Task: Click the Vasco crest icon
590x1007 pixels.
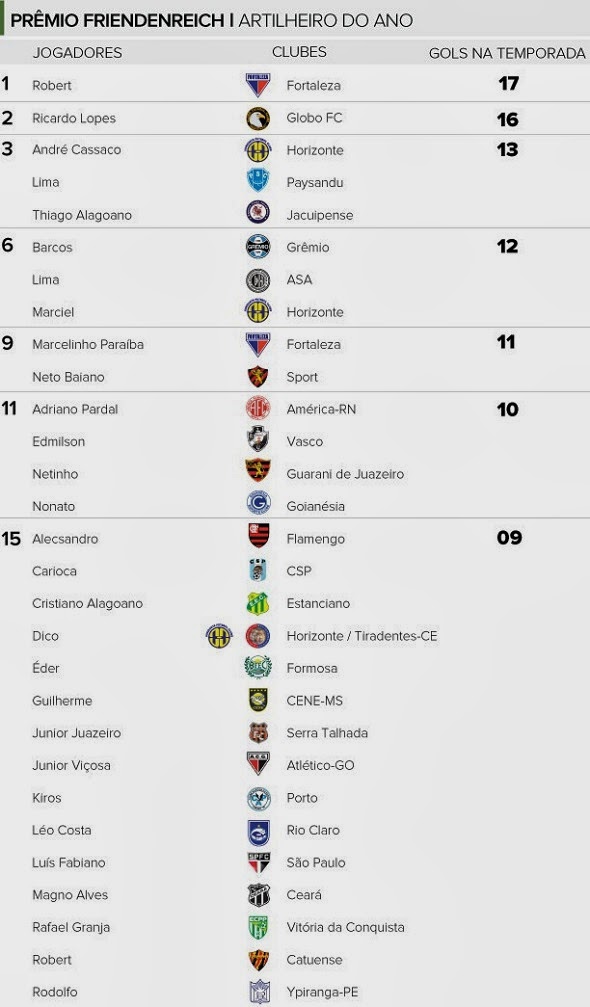Action: pyautogui.click(x=258, y=440)
